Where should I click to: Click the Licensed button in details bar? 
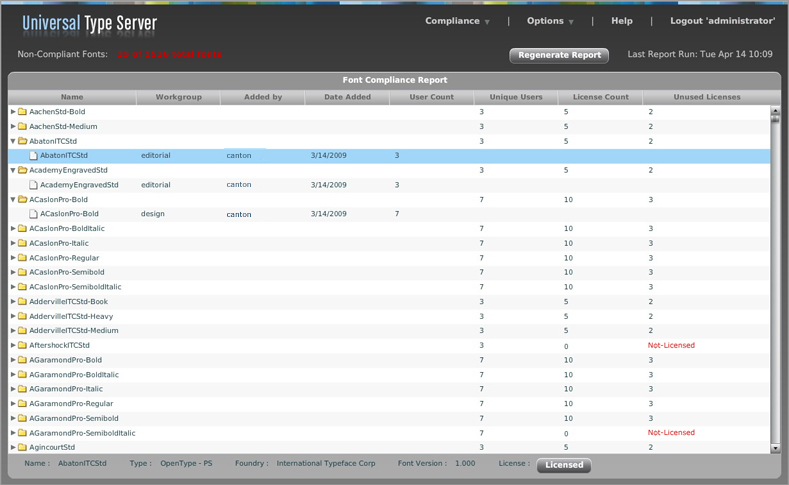pyautogui.click(x=564, y=465)
